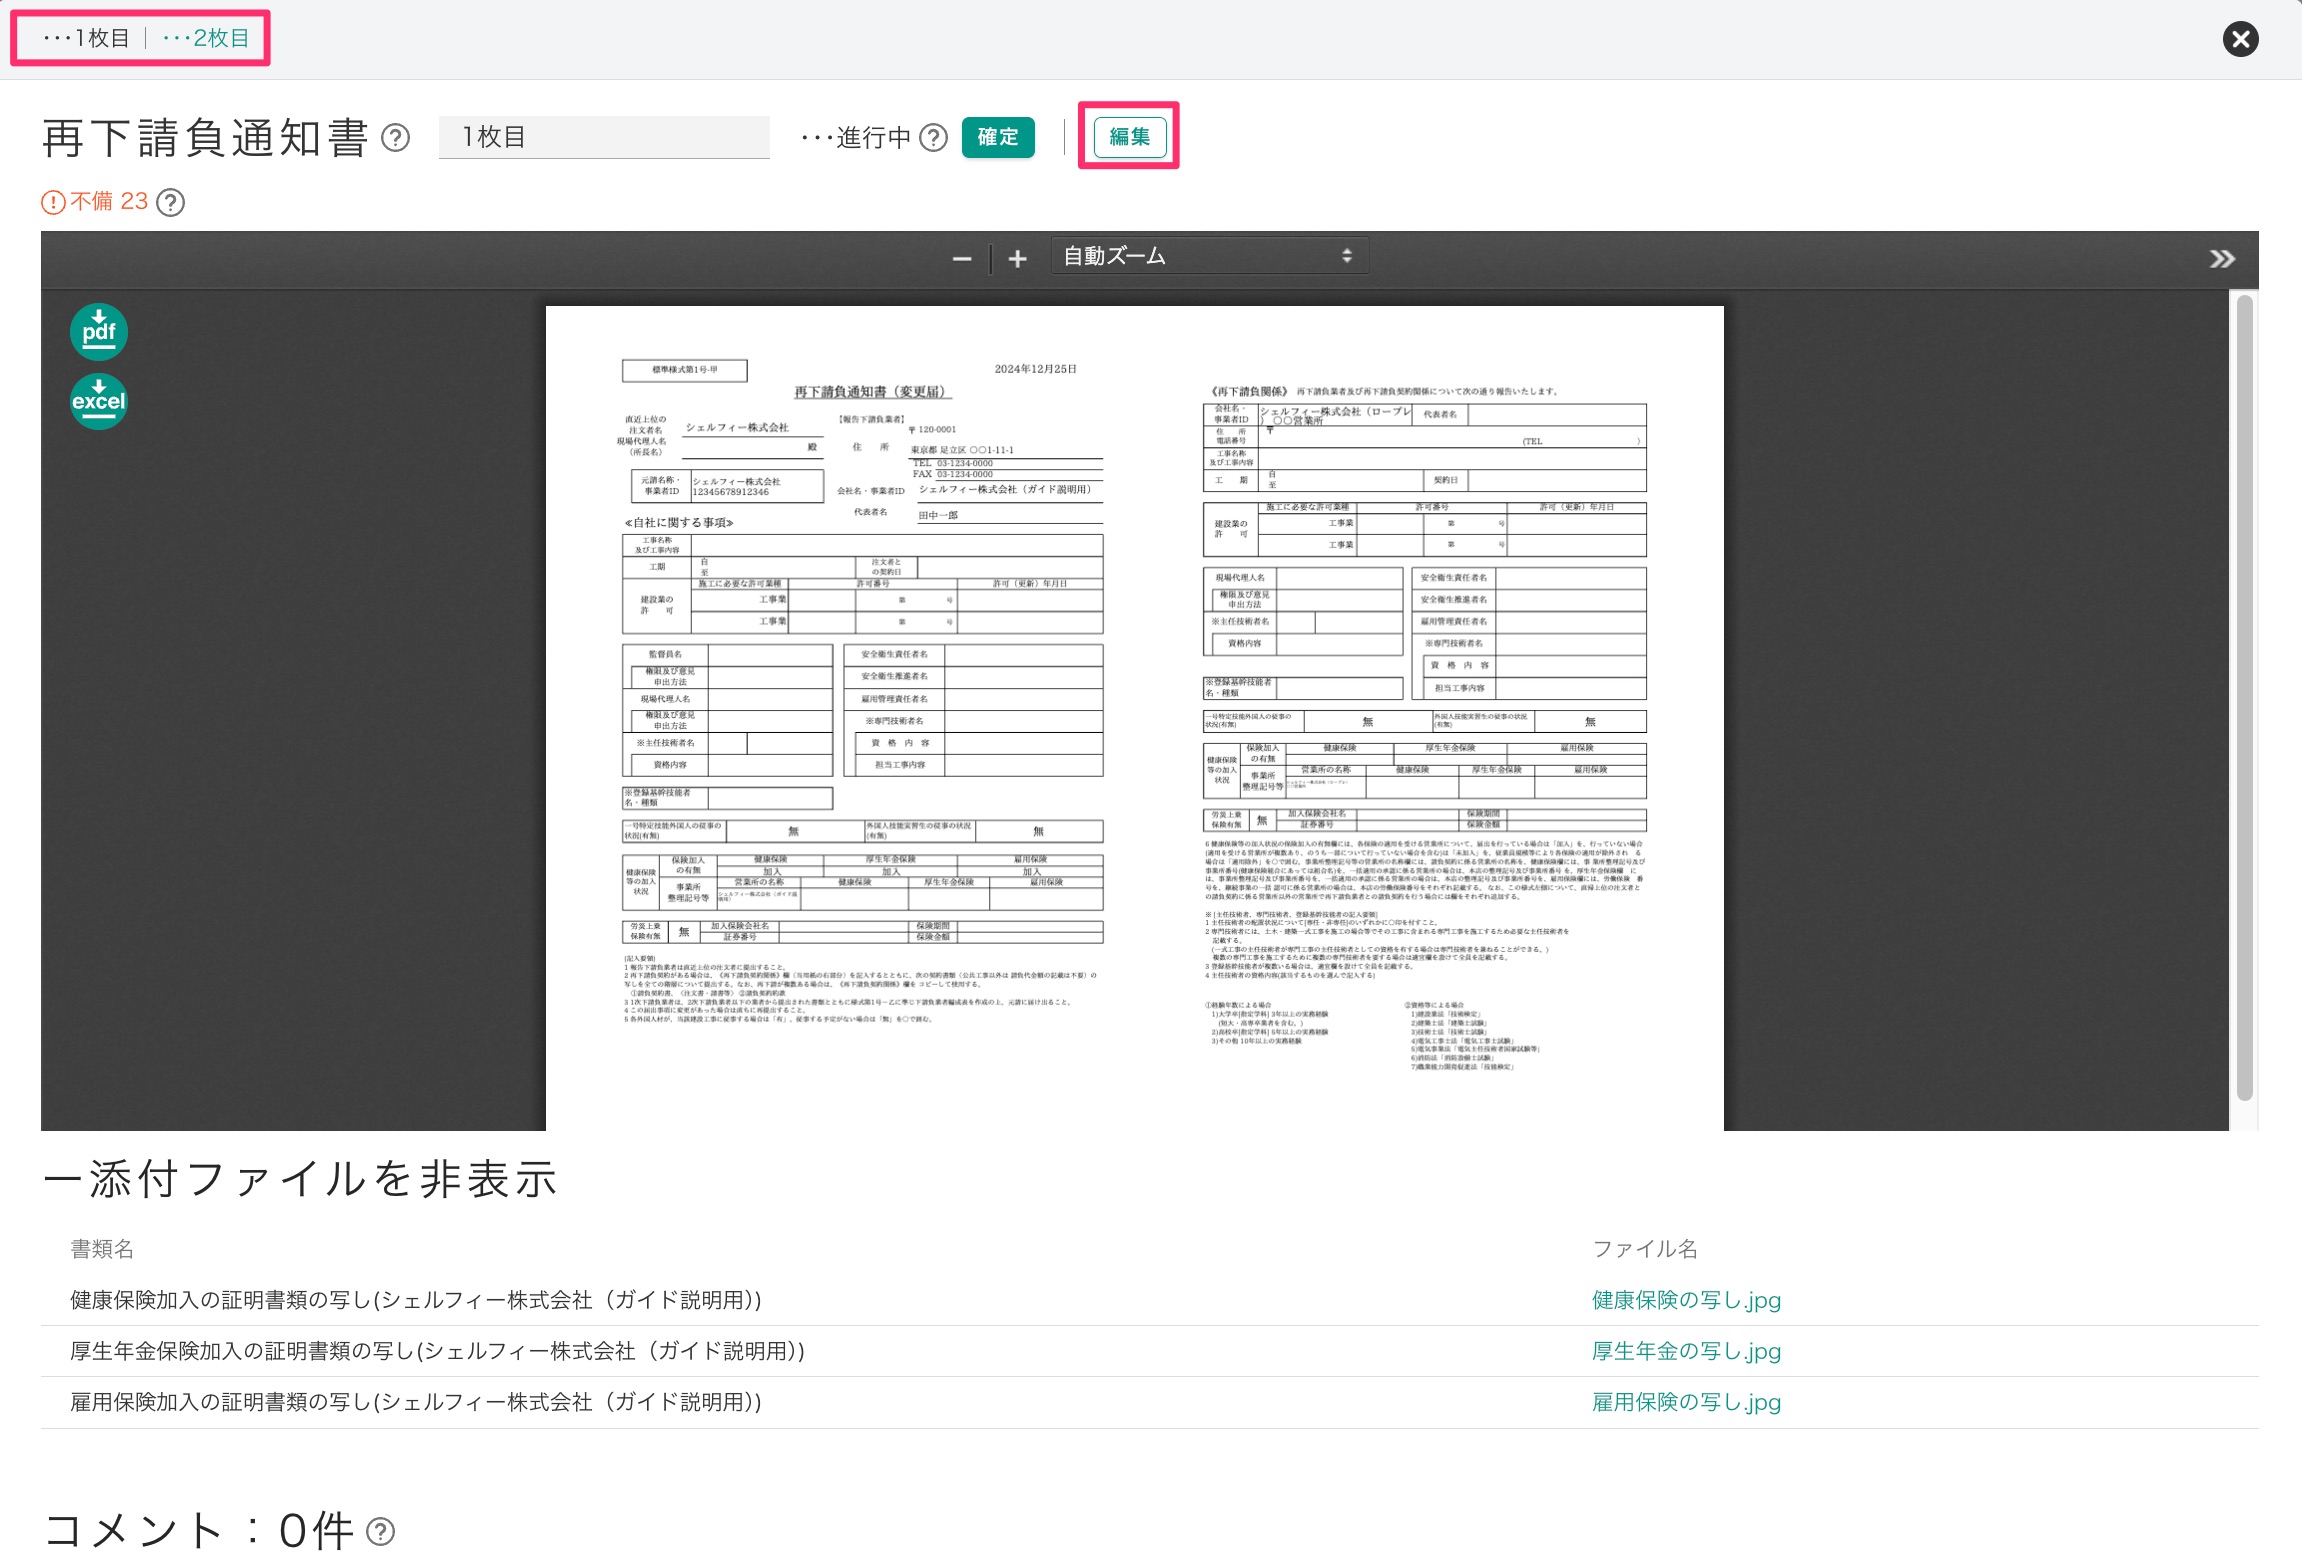Click the 1枚目 sheet name field

tap(603, 137)
